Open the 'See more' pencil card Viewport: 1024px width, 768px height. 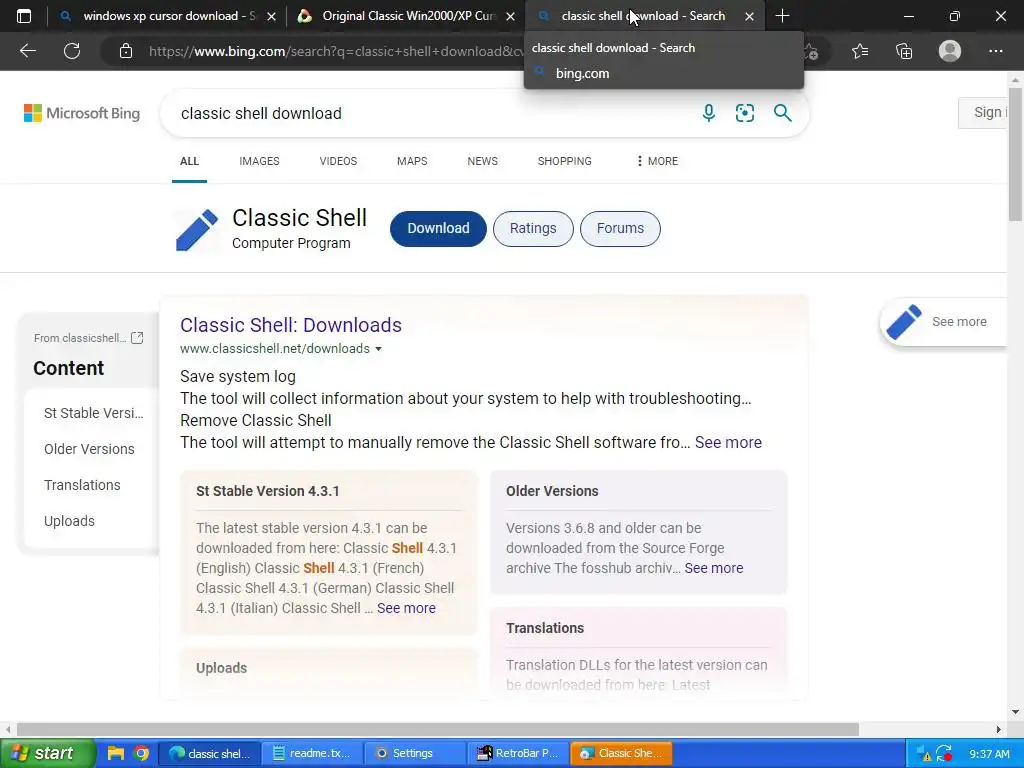click(944, 321)
